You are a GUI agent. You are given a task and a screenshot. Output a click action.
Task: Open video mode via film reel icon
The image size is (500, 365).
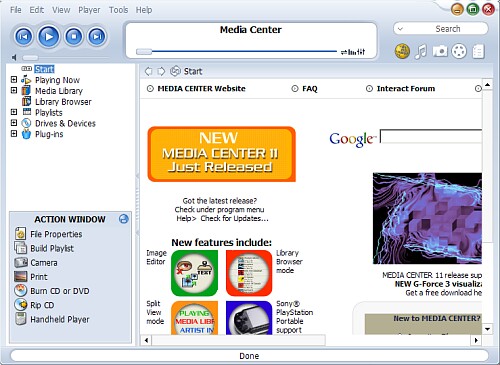pos(459,51)
